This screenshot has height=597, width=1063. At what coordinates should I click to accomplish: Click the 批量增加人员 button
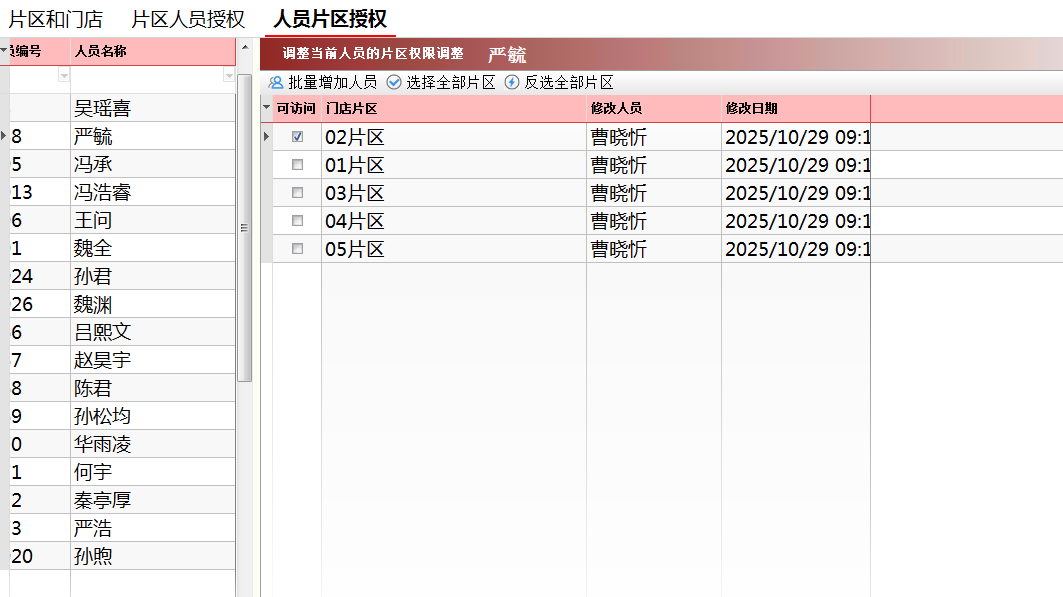(323, 83)
